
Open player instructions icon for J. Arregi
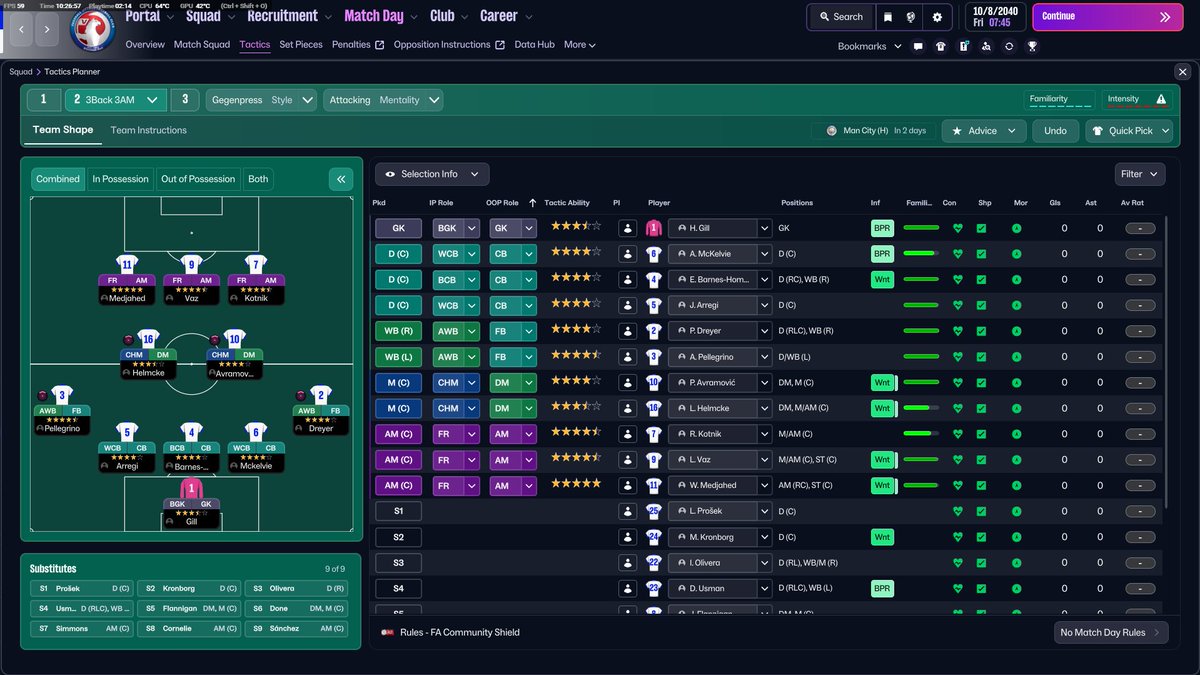(628, 305)
